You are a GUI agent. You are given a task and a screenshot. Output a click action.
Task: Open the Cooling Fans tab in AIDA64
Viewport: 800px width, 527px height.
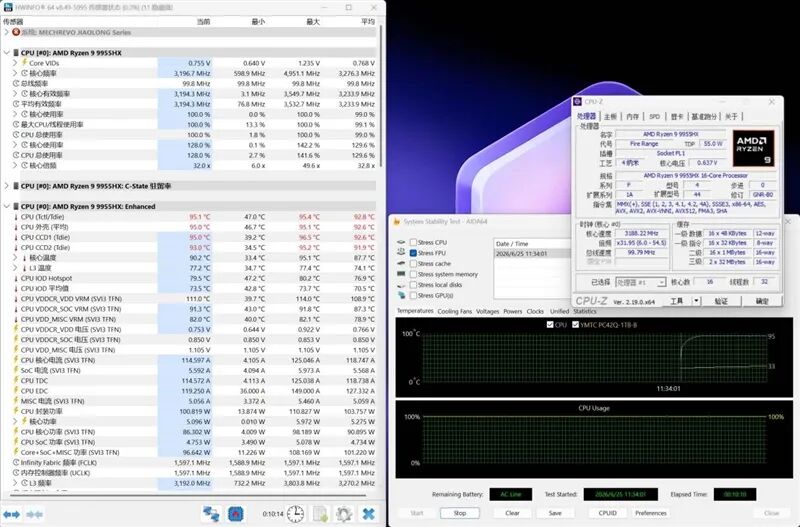pos(455,311)
